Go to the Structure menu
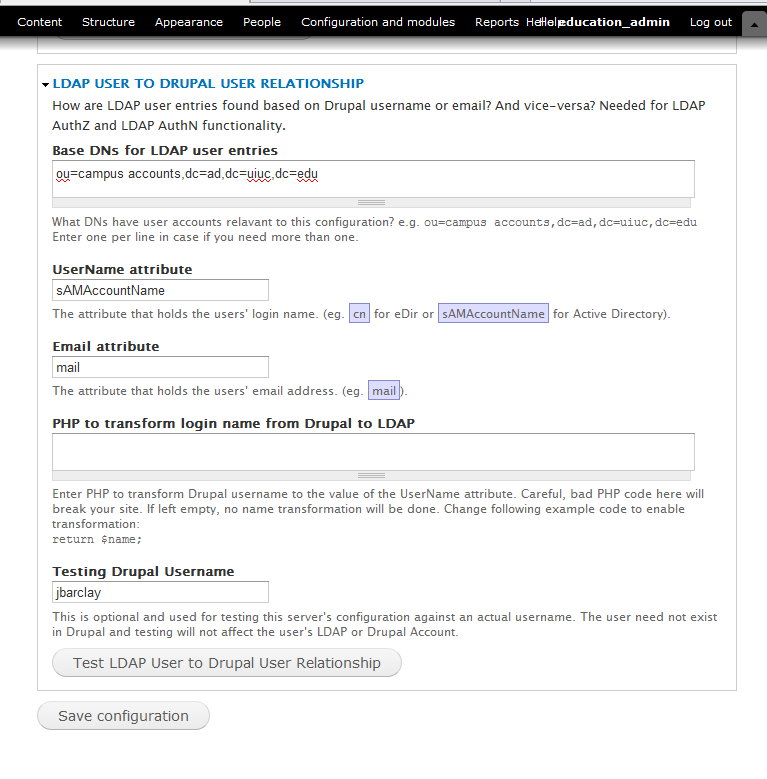The width and height of the screenshot is (767, 779). pos(108,22)
